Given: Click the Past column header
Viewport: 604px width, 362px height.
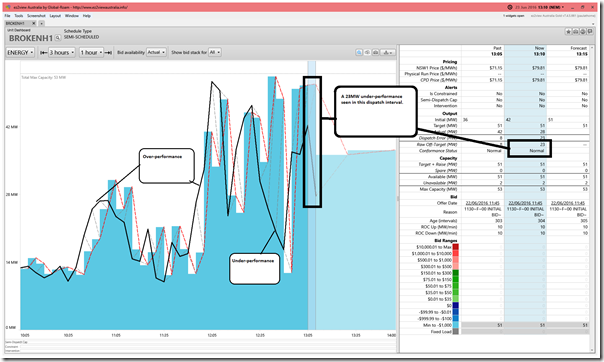Looking at the screenshot, I should [497, 48].
